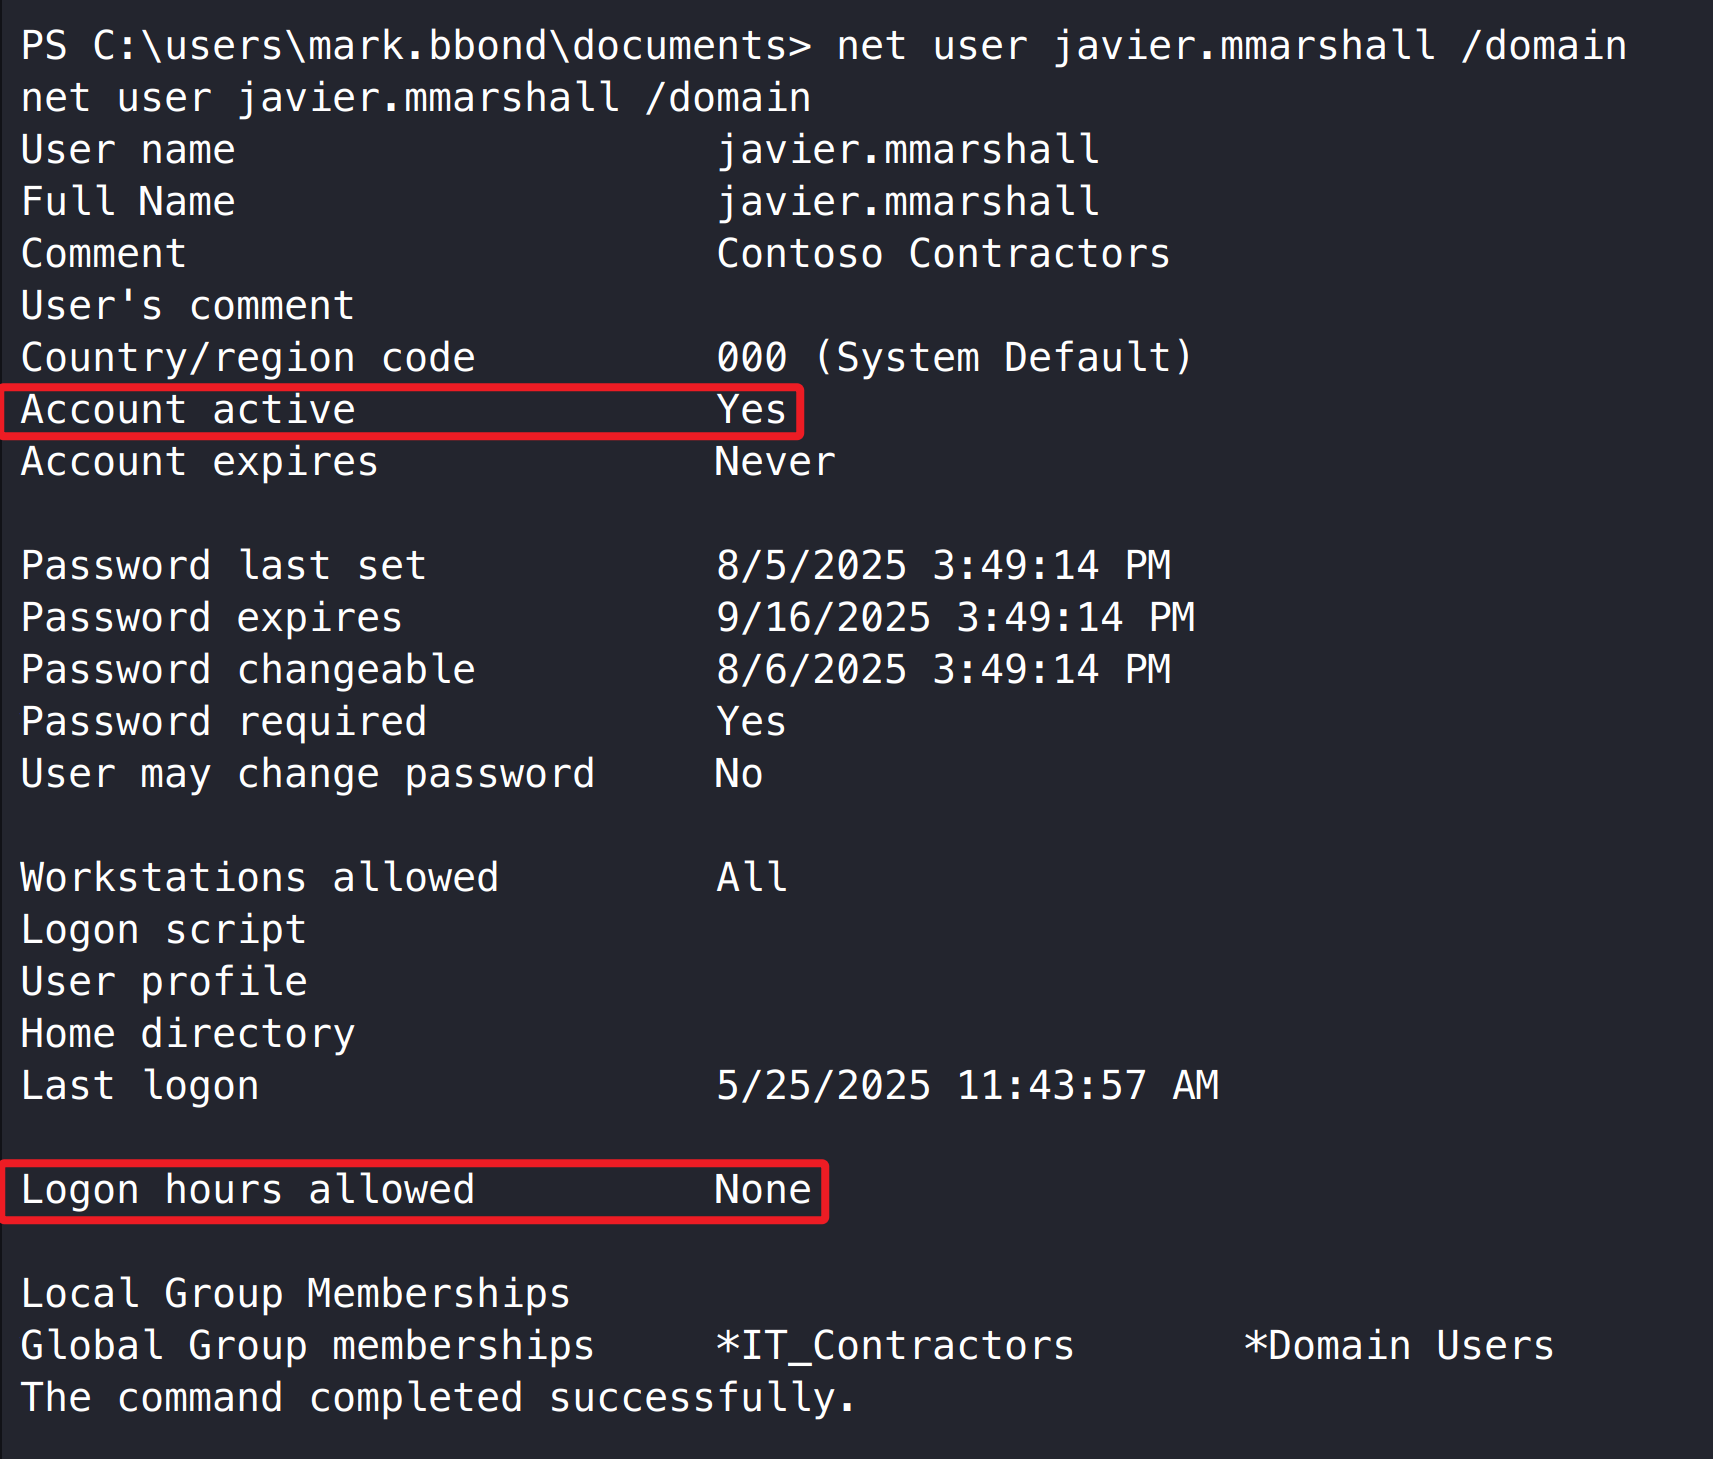
Task: Click the '*IT_Contractors' group membership
Action: pyautogui.click(x=895, y=1346)
